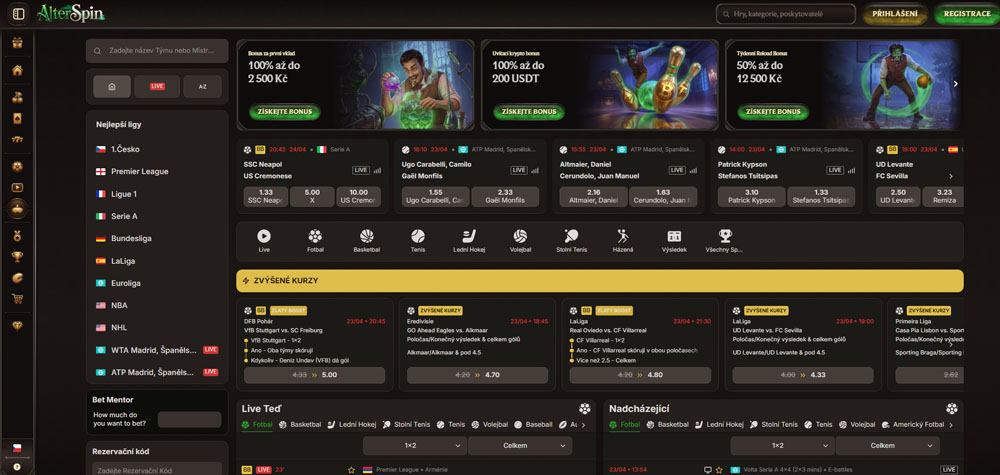Open the cherries slots icon in the sidebar
This screenshot has width=1000, height=475.
tap(17, 98)
